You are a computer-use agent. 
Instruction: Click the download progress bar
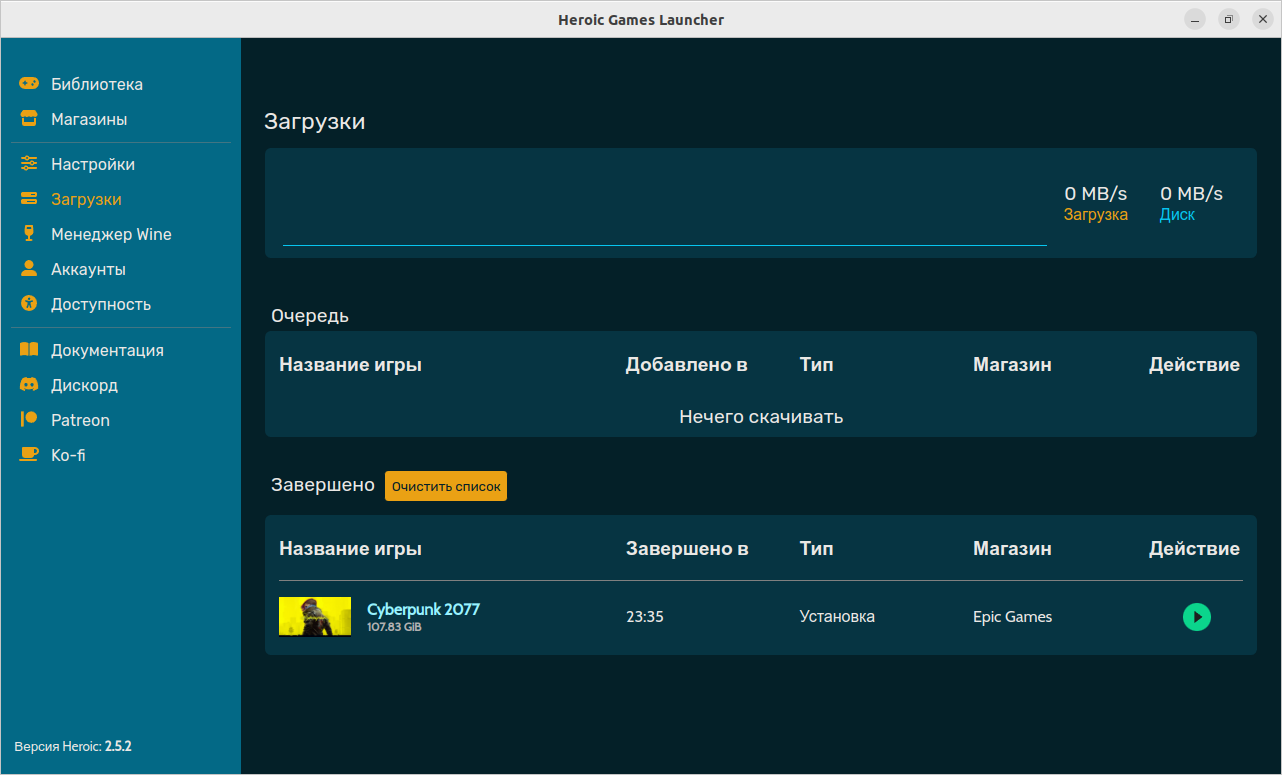(x=665, y=244)
